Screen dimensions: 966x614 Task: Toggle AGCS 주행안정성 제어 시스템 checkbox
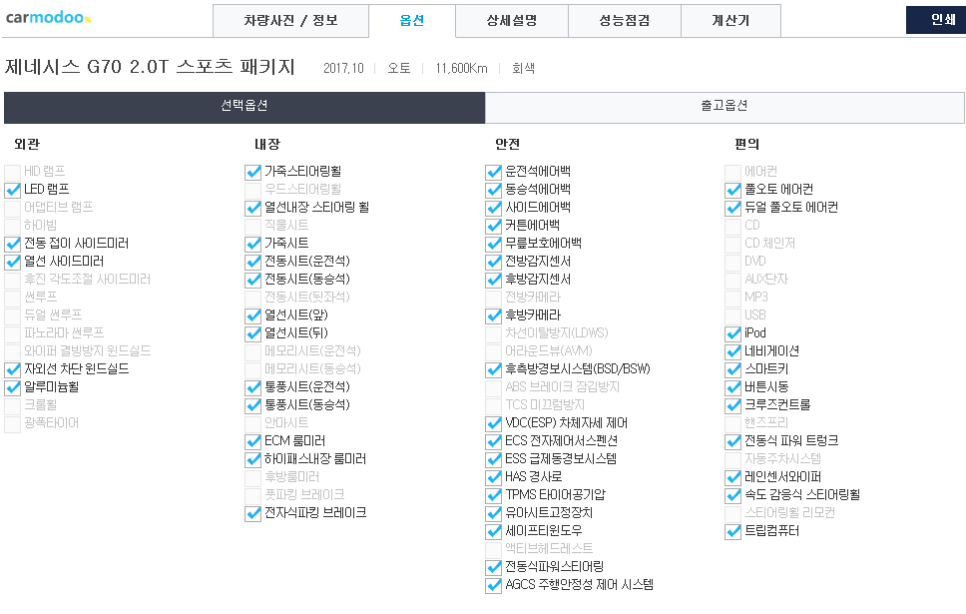point(493,585)
